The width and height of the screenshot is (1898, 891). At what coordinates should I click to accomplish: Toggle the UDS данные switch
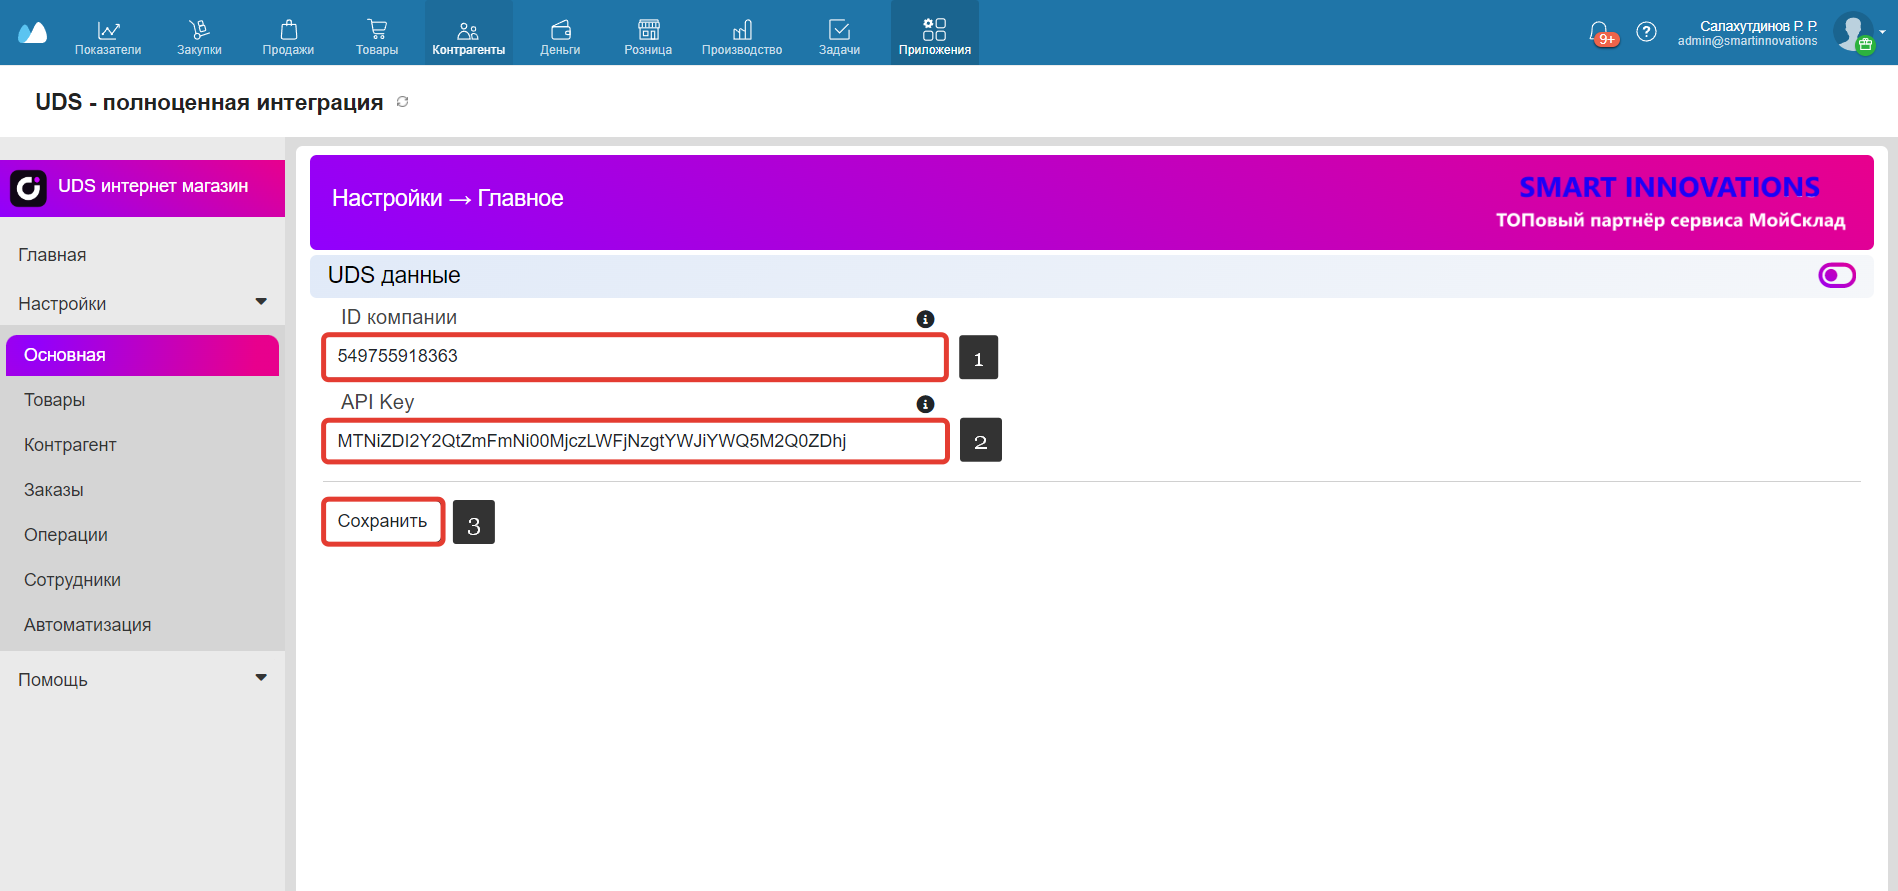(x=1837, y=275)
